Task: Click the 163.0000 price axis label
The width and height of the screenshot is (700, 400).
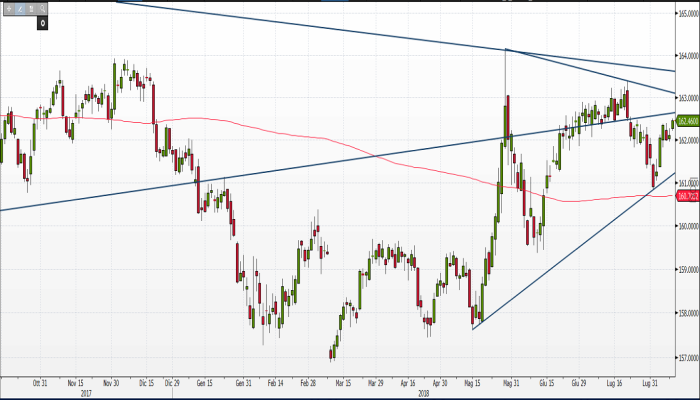Action: tap(686, 98)
